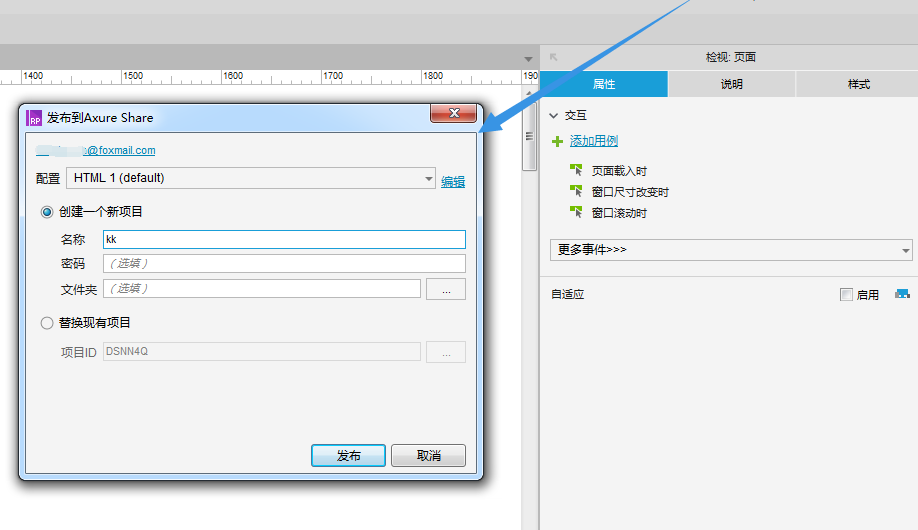Browse folders with 文件夹 ellipsis button
This screenshot has width=918, height=530.
coord(446,289)
